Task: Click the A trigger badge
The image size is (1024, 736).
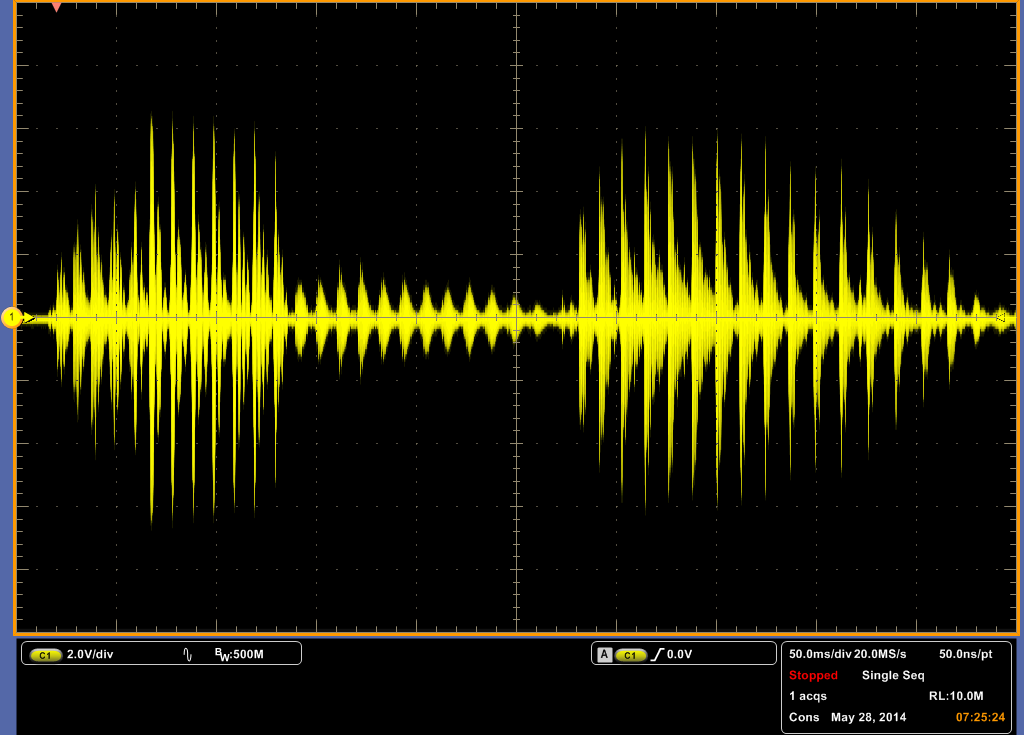Action: click(x=605, y=654)
